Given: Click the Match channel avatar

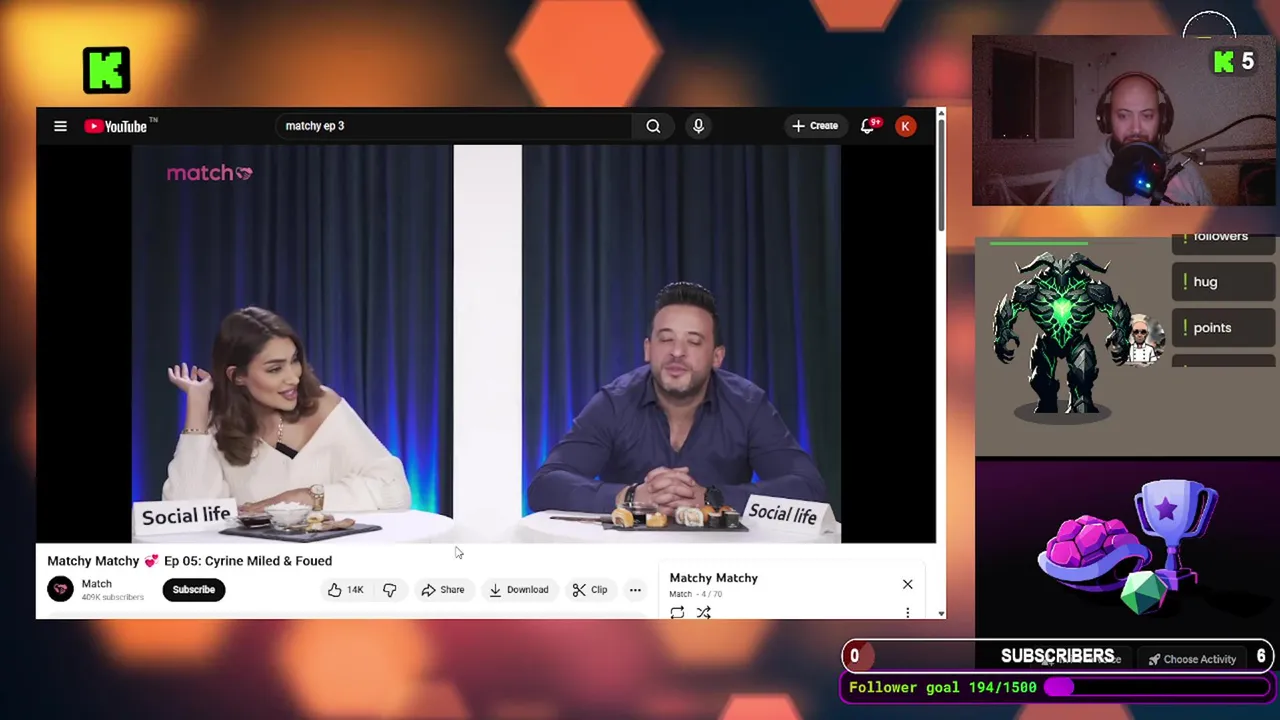Looking at the screenshot, I should click(x=61, y=589).
